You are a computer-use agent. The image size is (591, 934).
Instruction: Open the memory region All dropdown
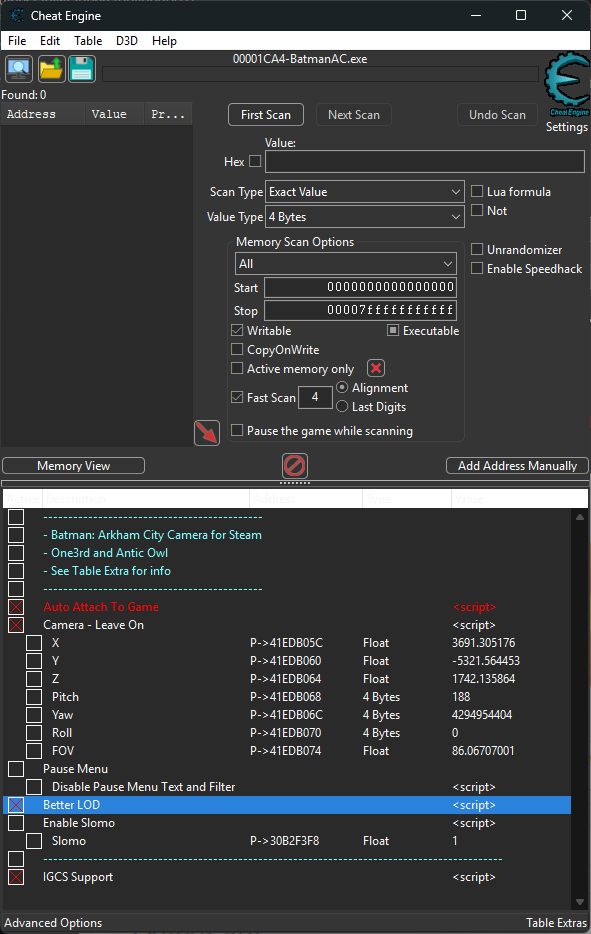pyautogui.click(x=346, y=264)
